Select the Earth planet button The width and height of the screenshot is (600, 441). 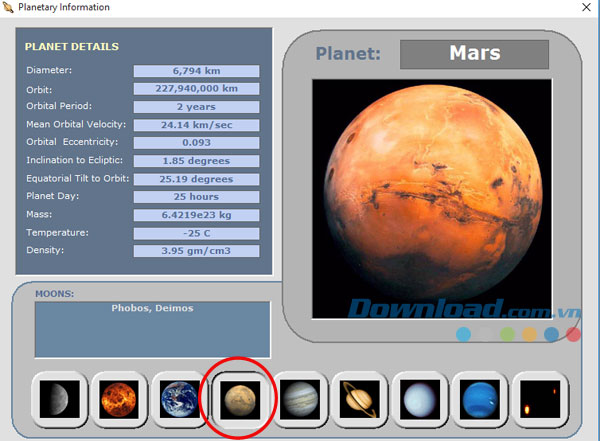tap(179, 399)
